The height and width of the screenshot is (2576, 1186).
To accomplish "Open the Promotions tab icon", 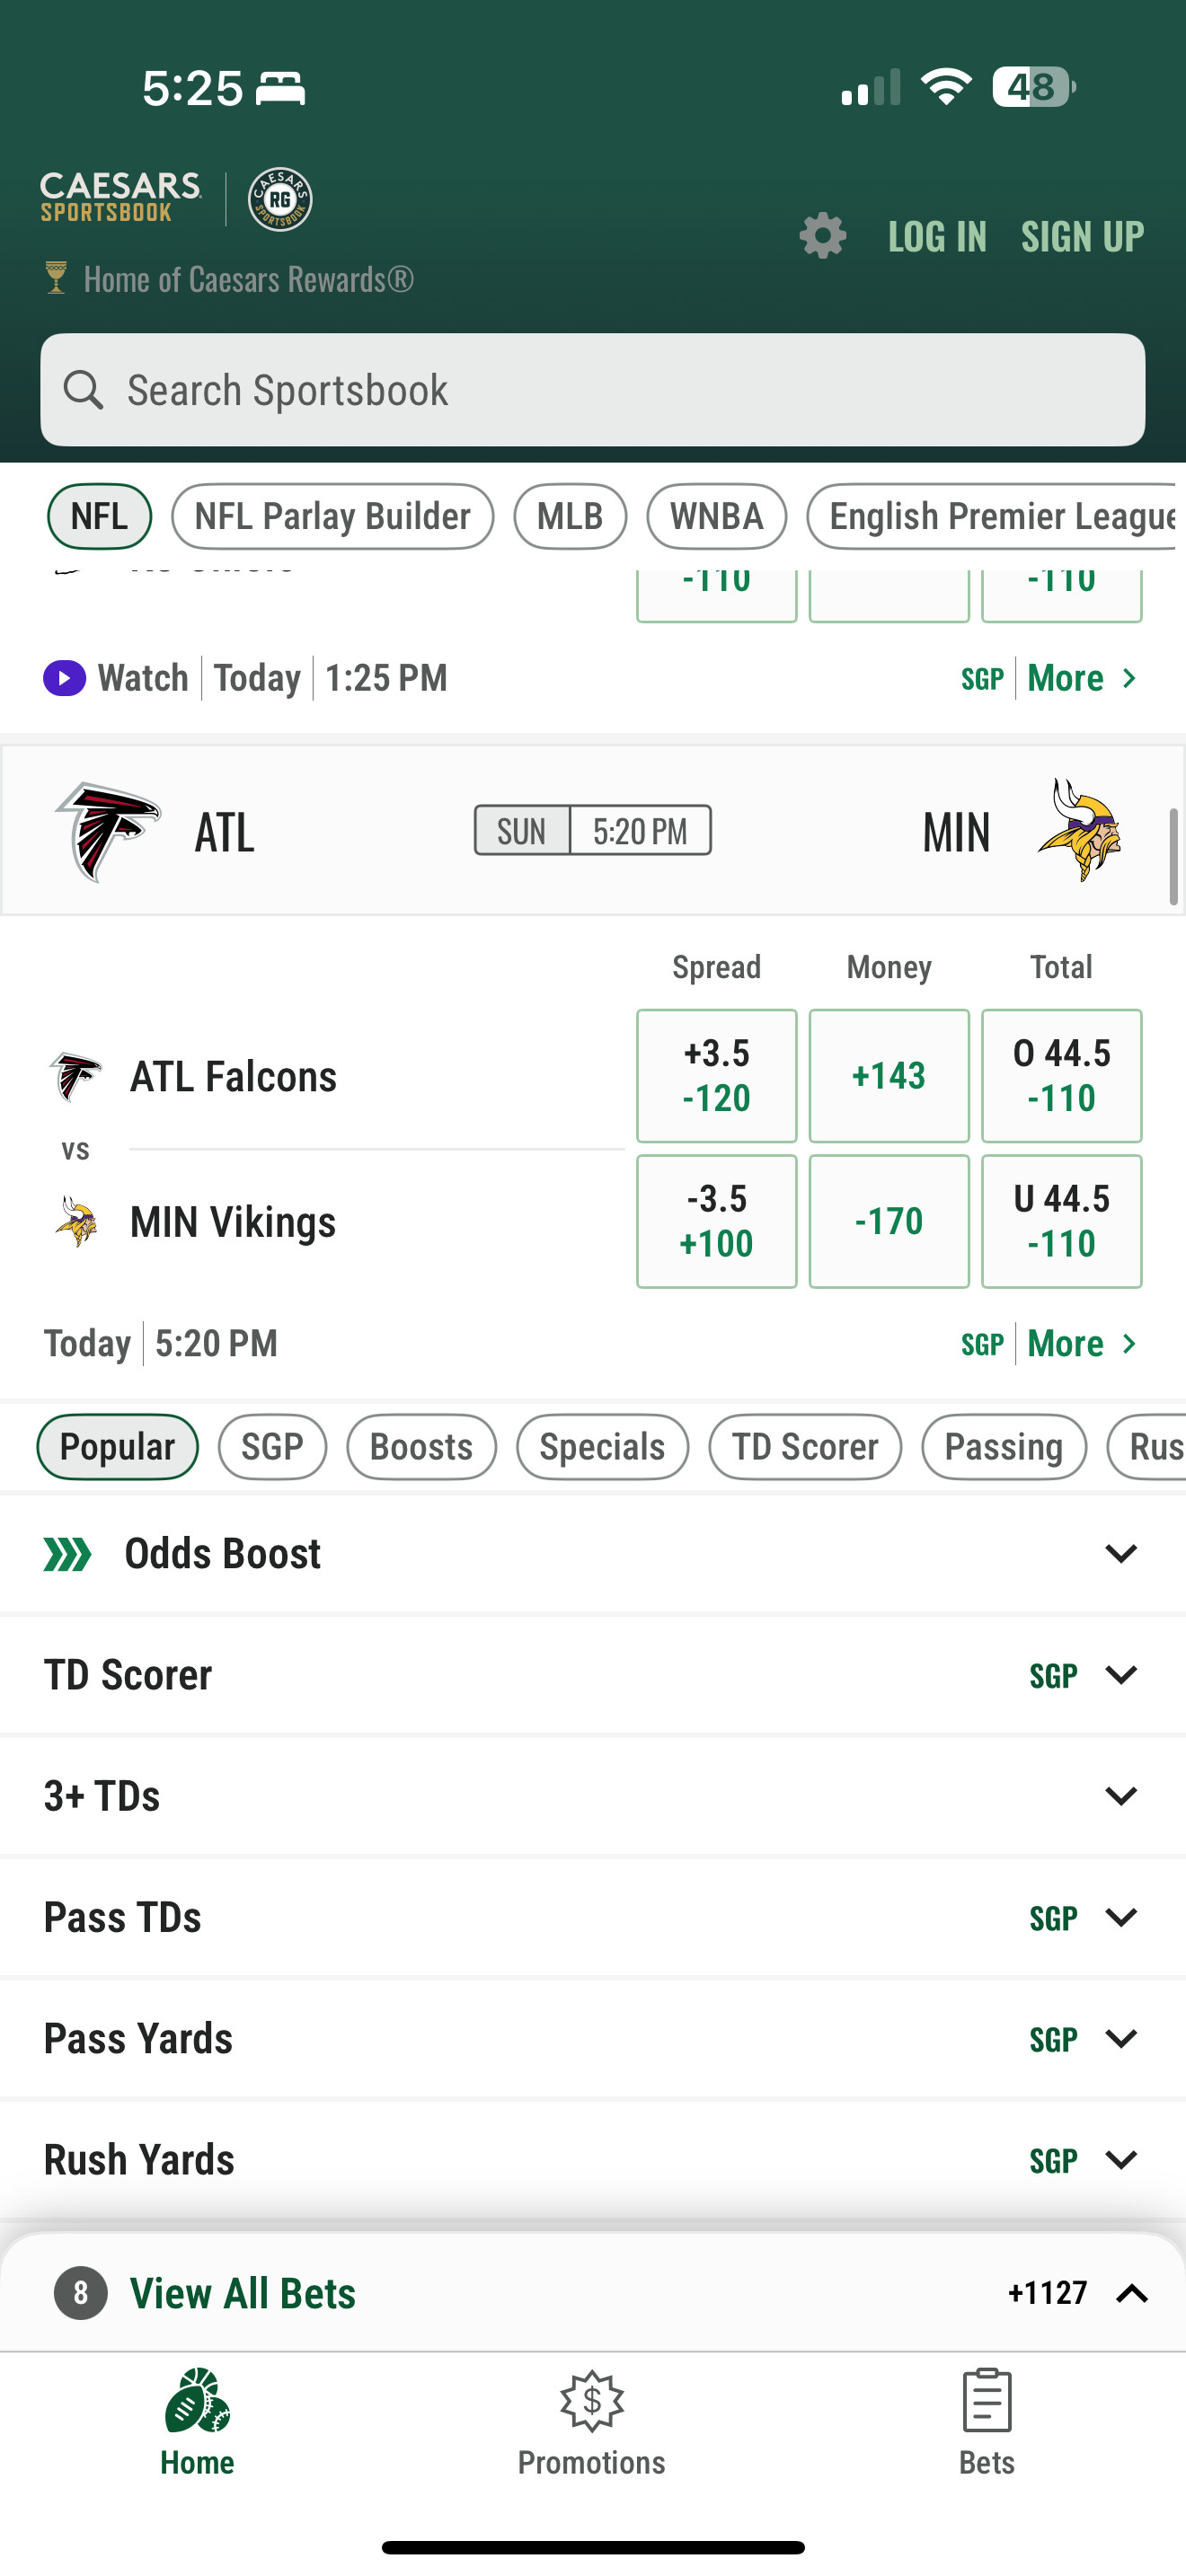I will coord(592,2400).
